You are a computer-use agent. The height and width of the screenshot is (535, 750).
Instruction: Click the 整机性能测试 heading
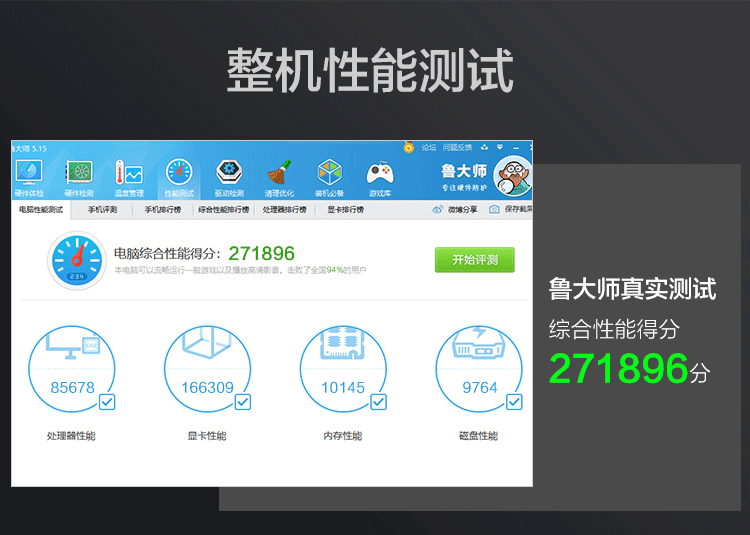(370, 70)
